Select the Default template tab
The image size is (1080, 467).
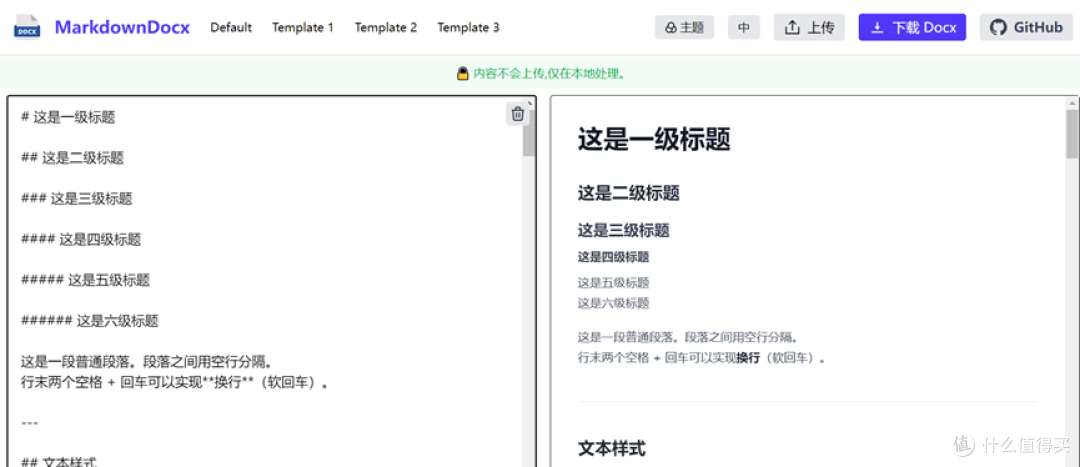point(231,28)
